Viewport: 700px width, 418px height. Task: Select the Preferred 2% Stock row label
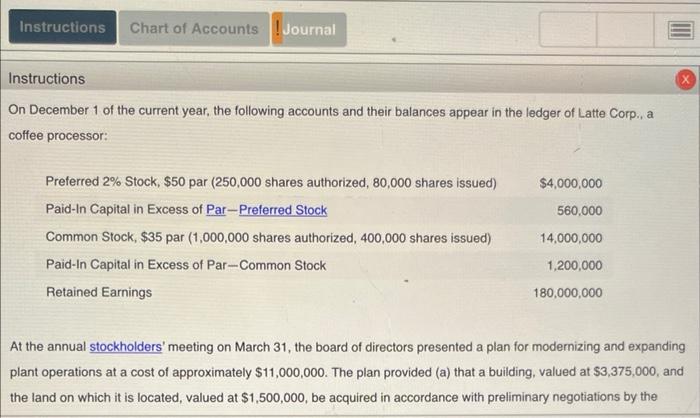coord(271,183)
